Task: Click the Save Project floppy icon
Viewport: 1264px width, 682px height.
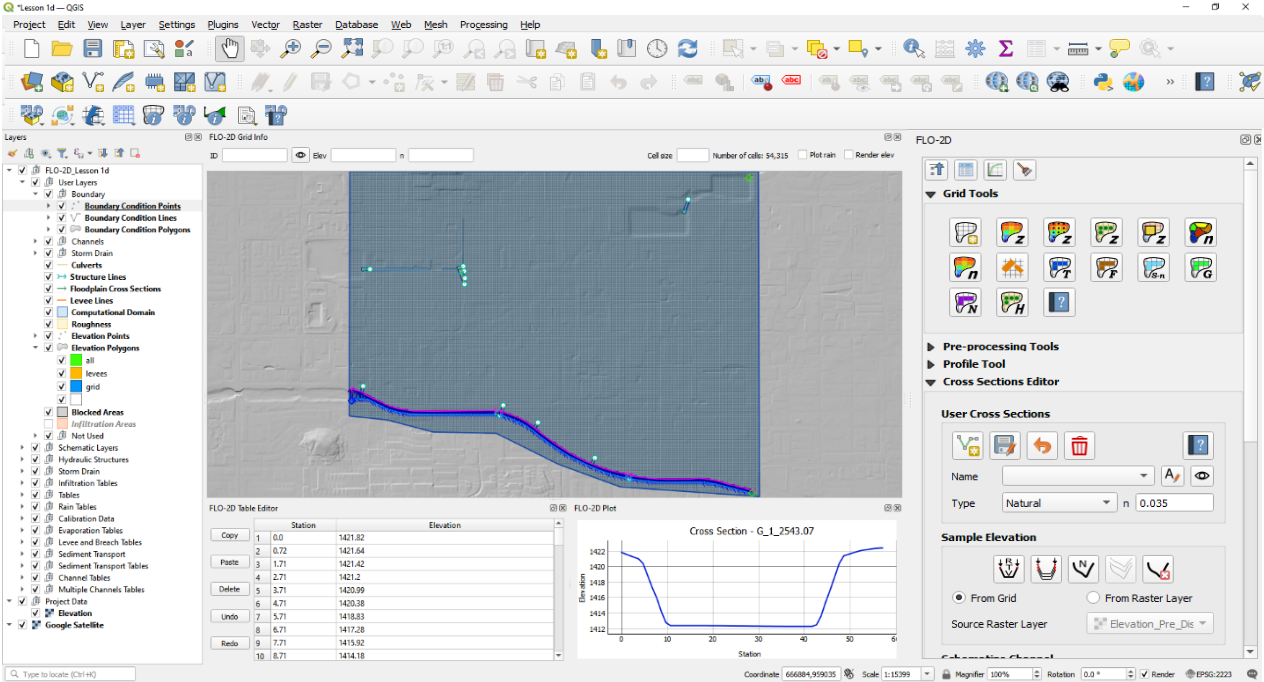Action: click(93, 48)
